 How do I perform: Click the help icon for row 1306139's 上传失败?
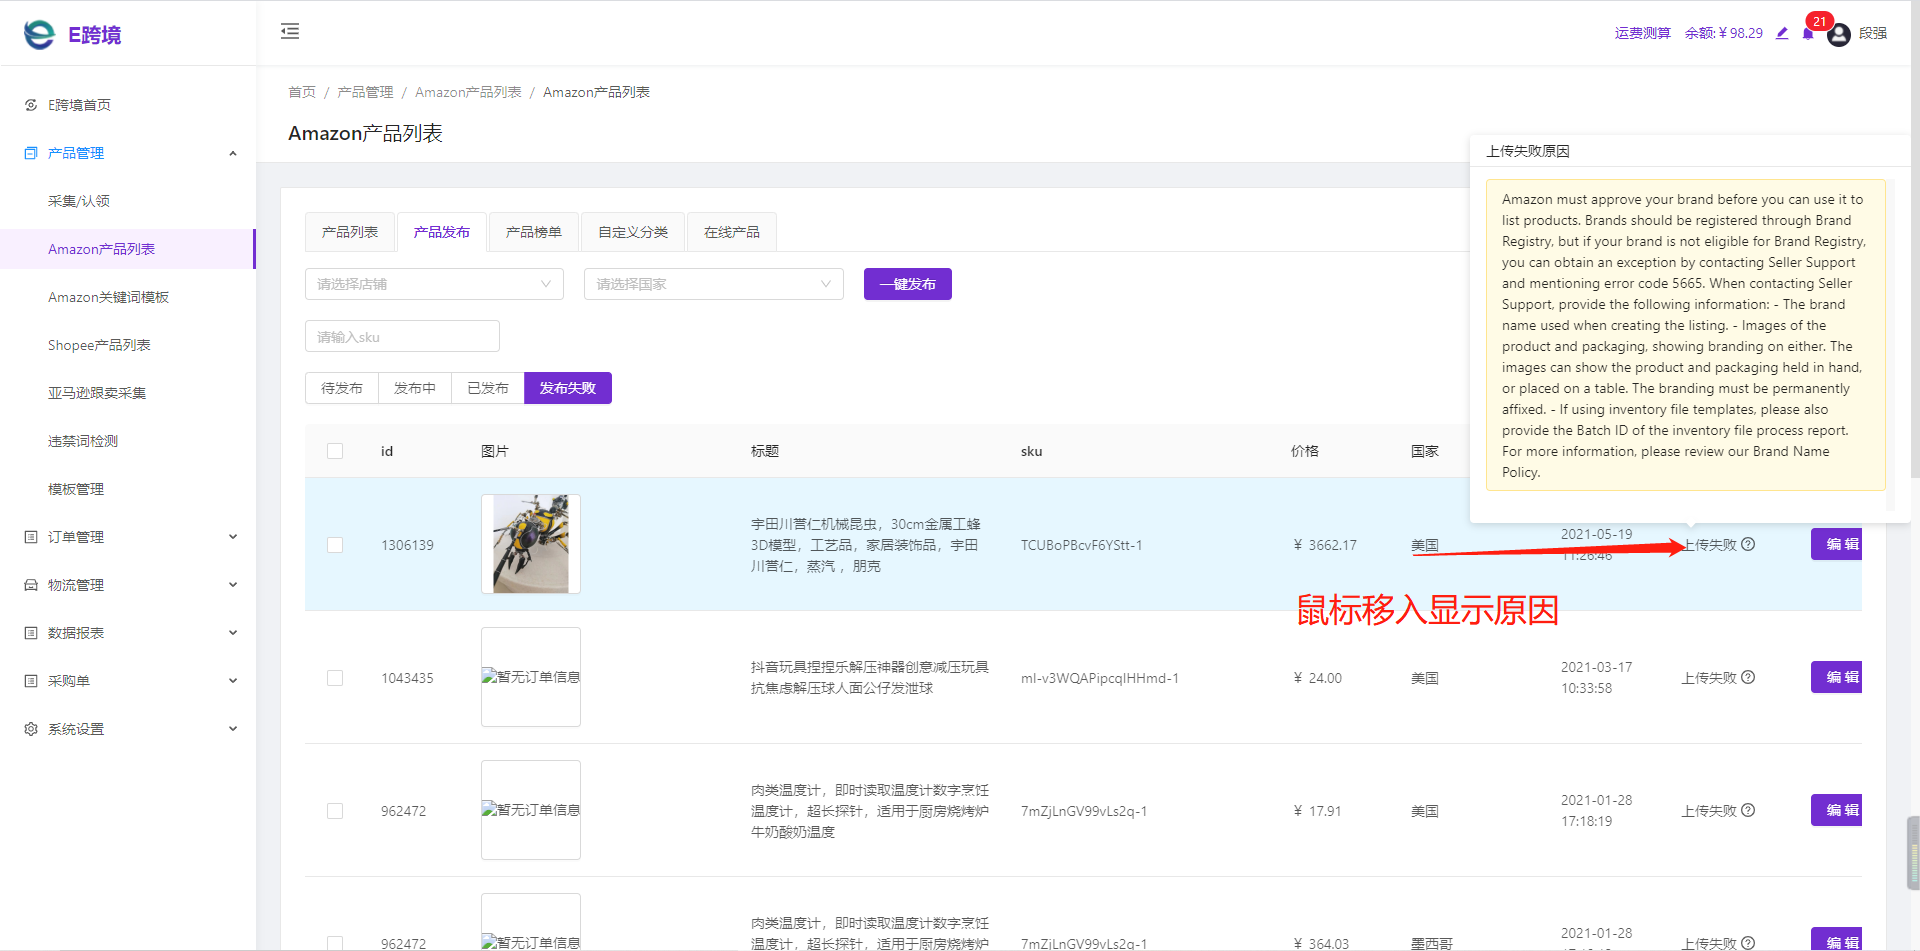point(1748,544)
